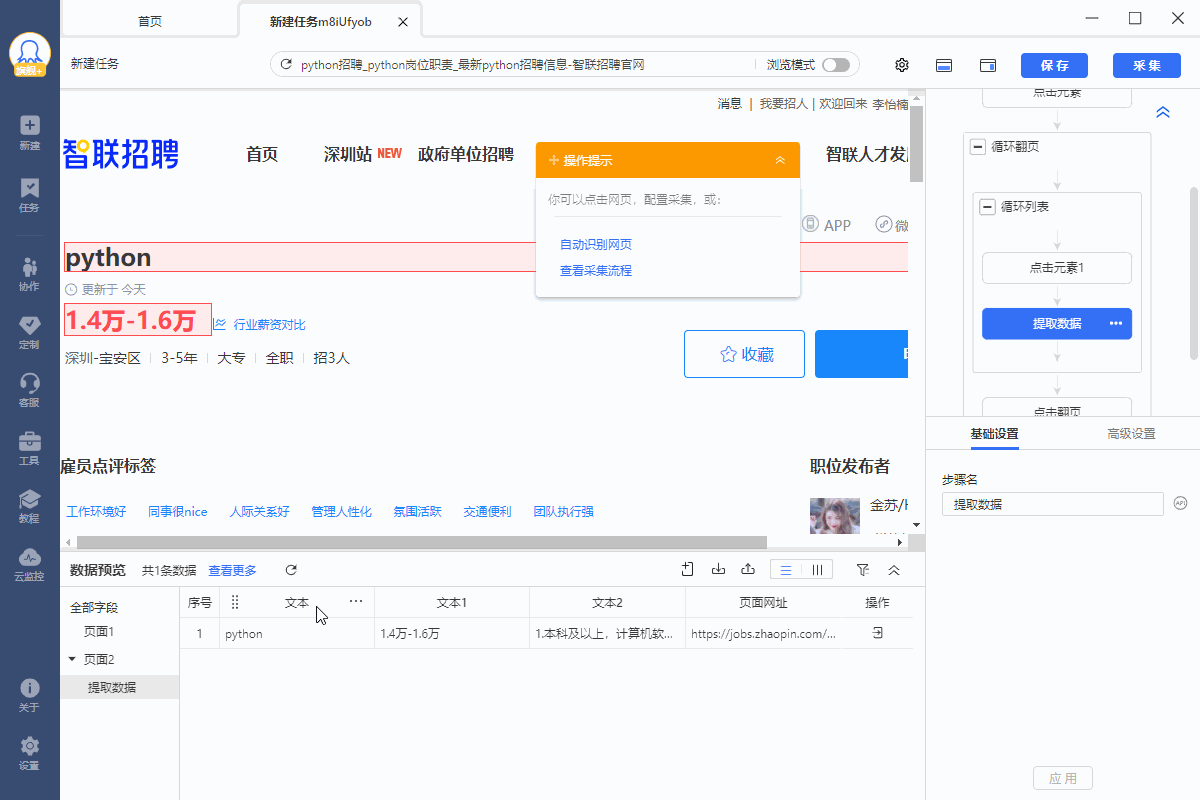Collapse the 操作提示 tips panel
This screenshot has height=800, width=1200.
point(780,161)
